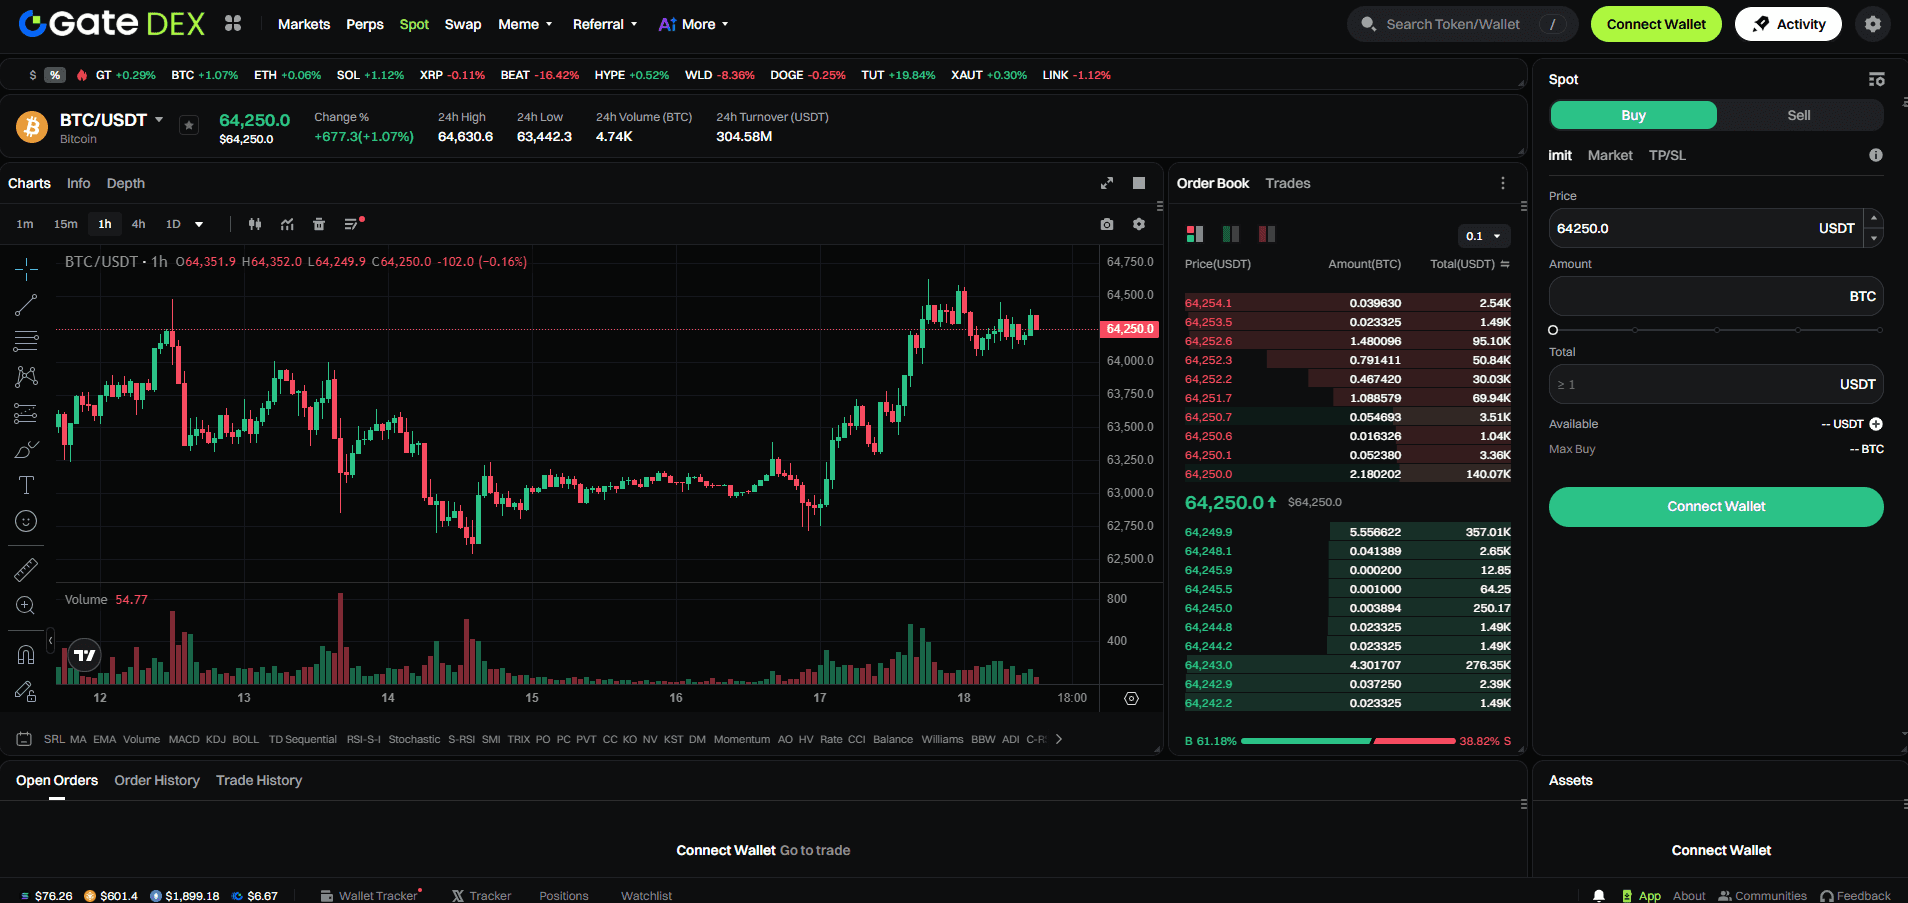Switch to the Depth tab
This screenshot has width=1908, height=903.
pyautogui.click(x=126, y=183)
